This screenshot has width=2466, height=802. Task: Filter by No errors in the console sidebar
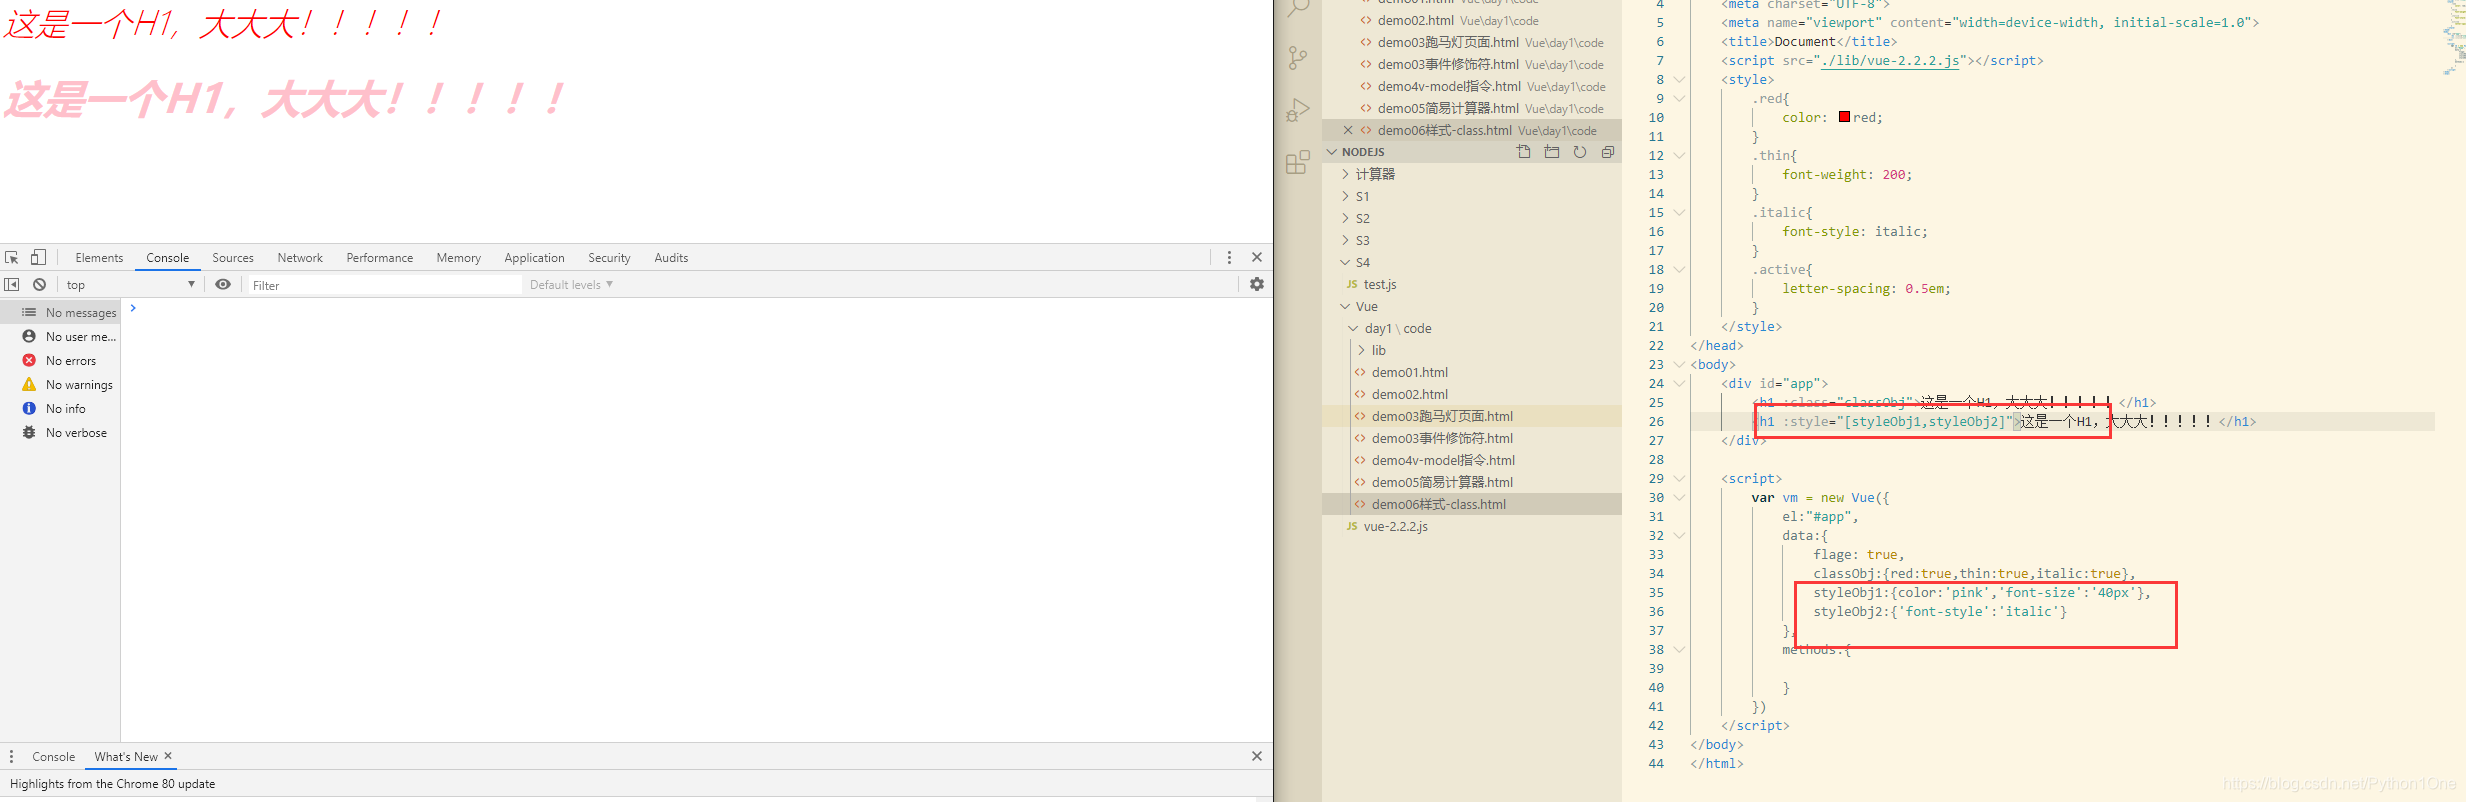[60, 361]
